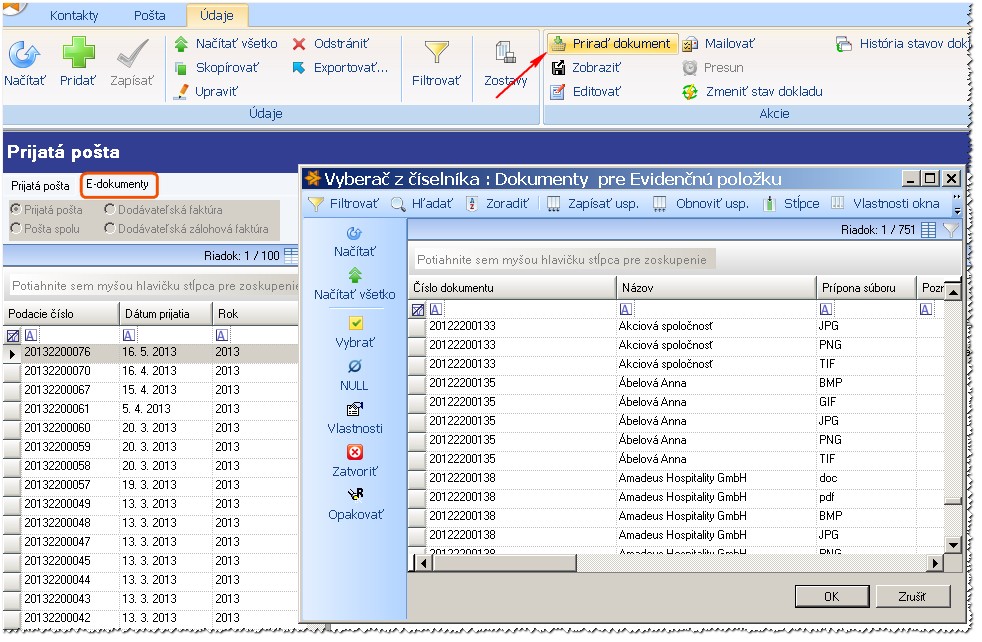Select Dodávateľská zálohová faktúra radio button
Image resolution: width=982 pixels, height=642 pixels.
tap(110, 229)
